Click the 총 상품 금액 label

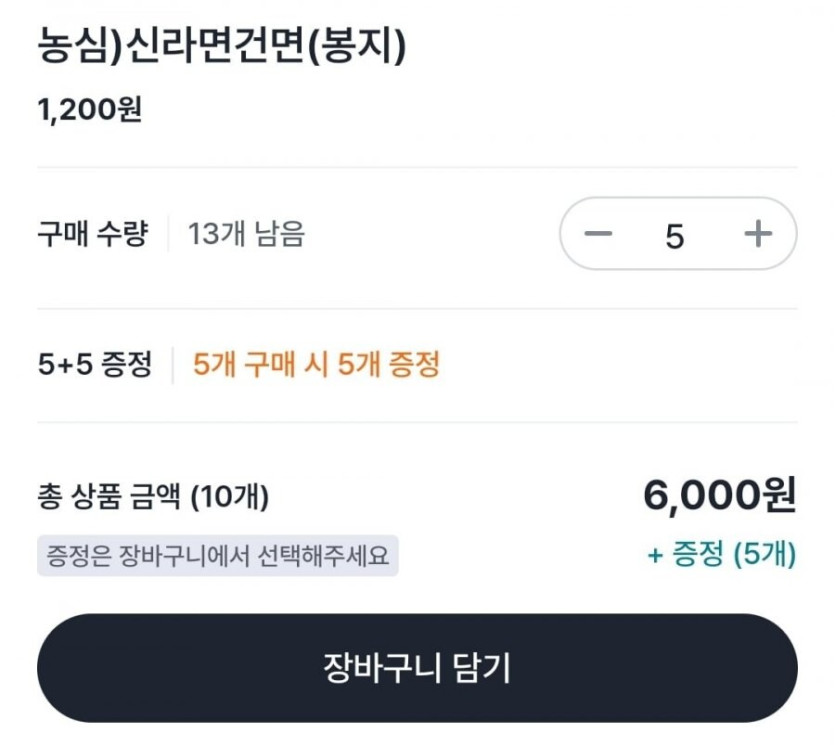109,496
